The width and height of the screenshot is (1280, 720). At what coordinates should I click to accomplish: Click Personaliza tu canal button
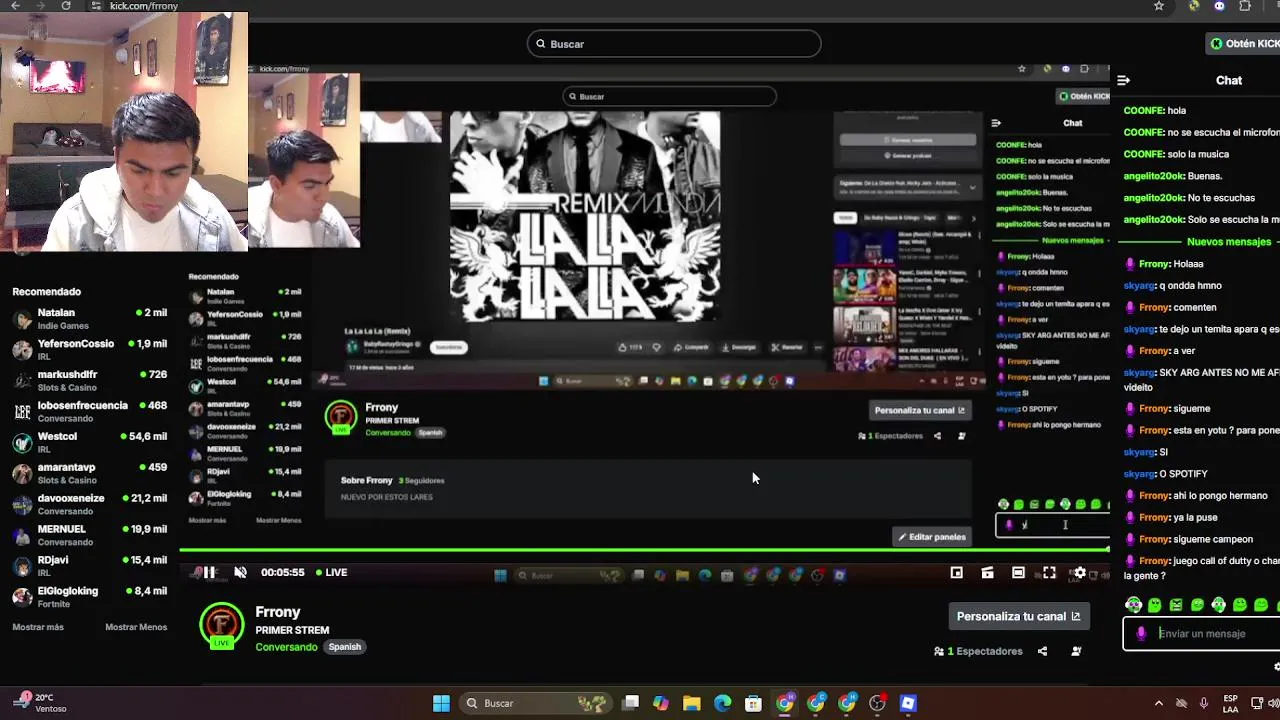[x=1018, y=616]
